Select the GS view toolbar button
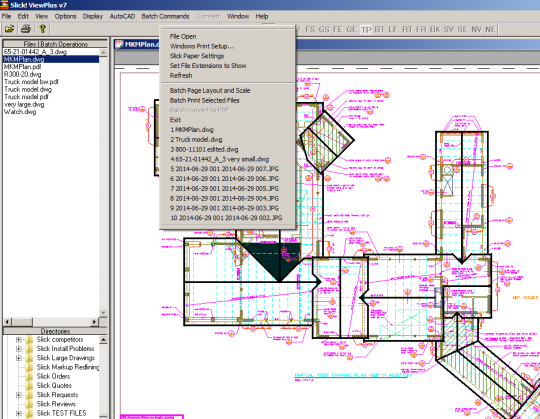This screenshot has height=419, width=540. coord(324,30)
